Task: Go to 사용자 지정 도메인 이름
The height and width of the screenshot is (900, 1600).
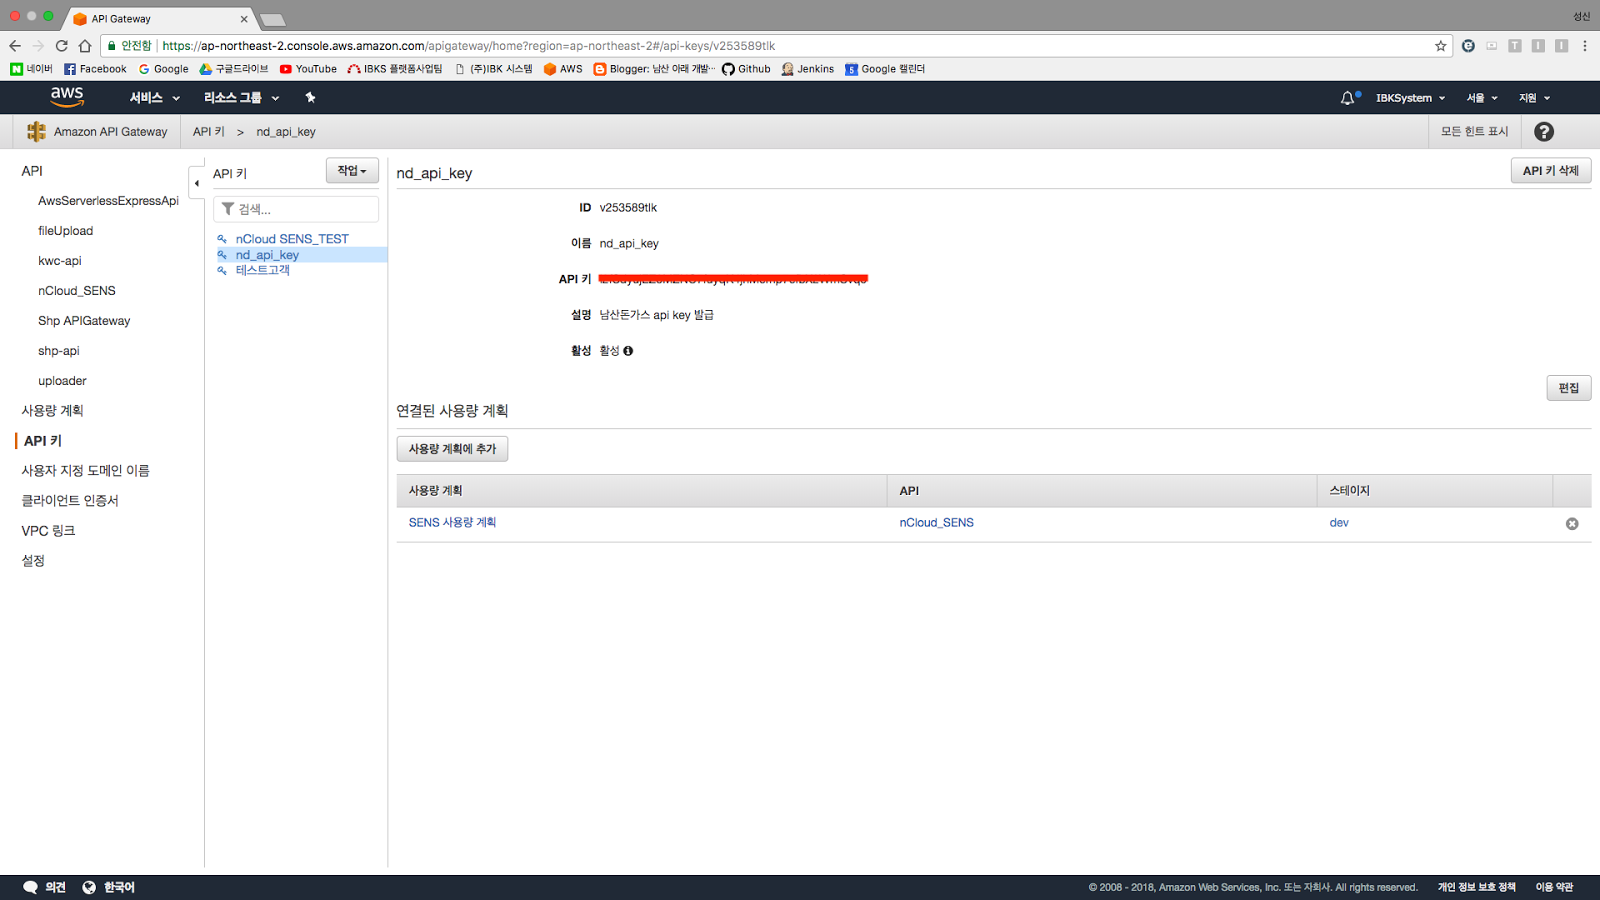Action: (85, 471)
